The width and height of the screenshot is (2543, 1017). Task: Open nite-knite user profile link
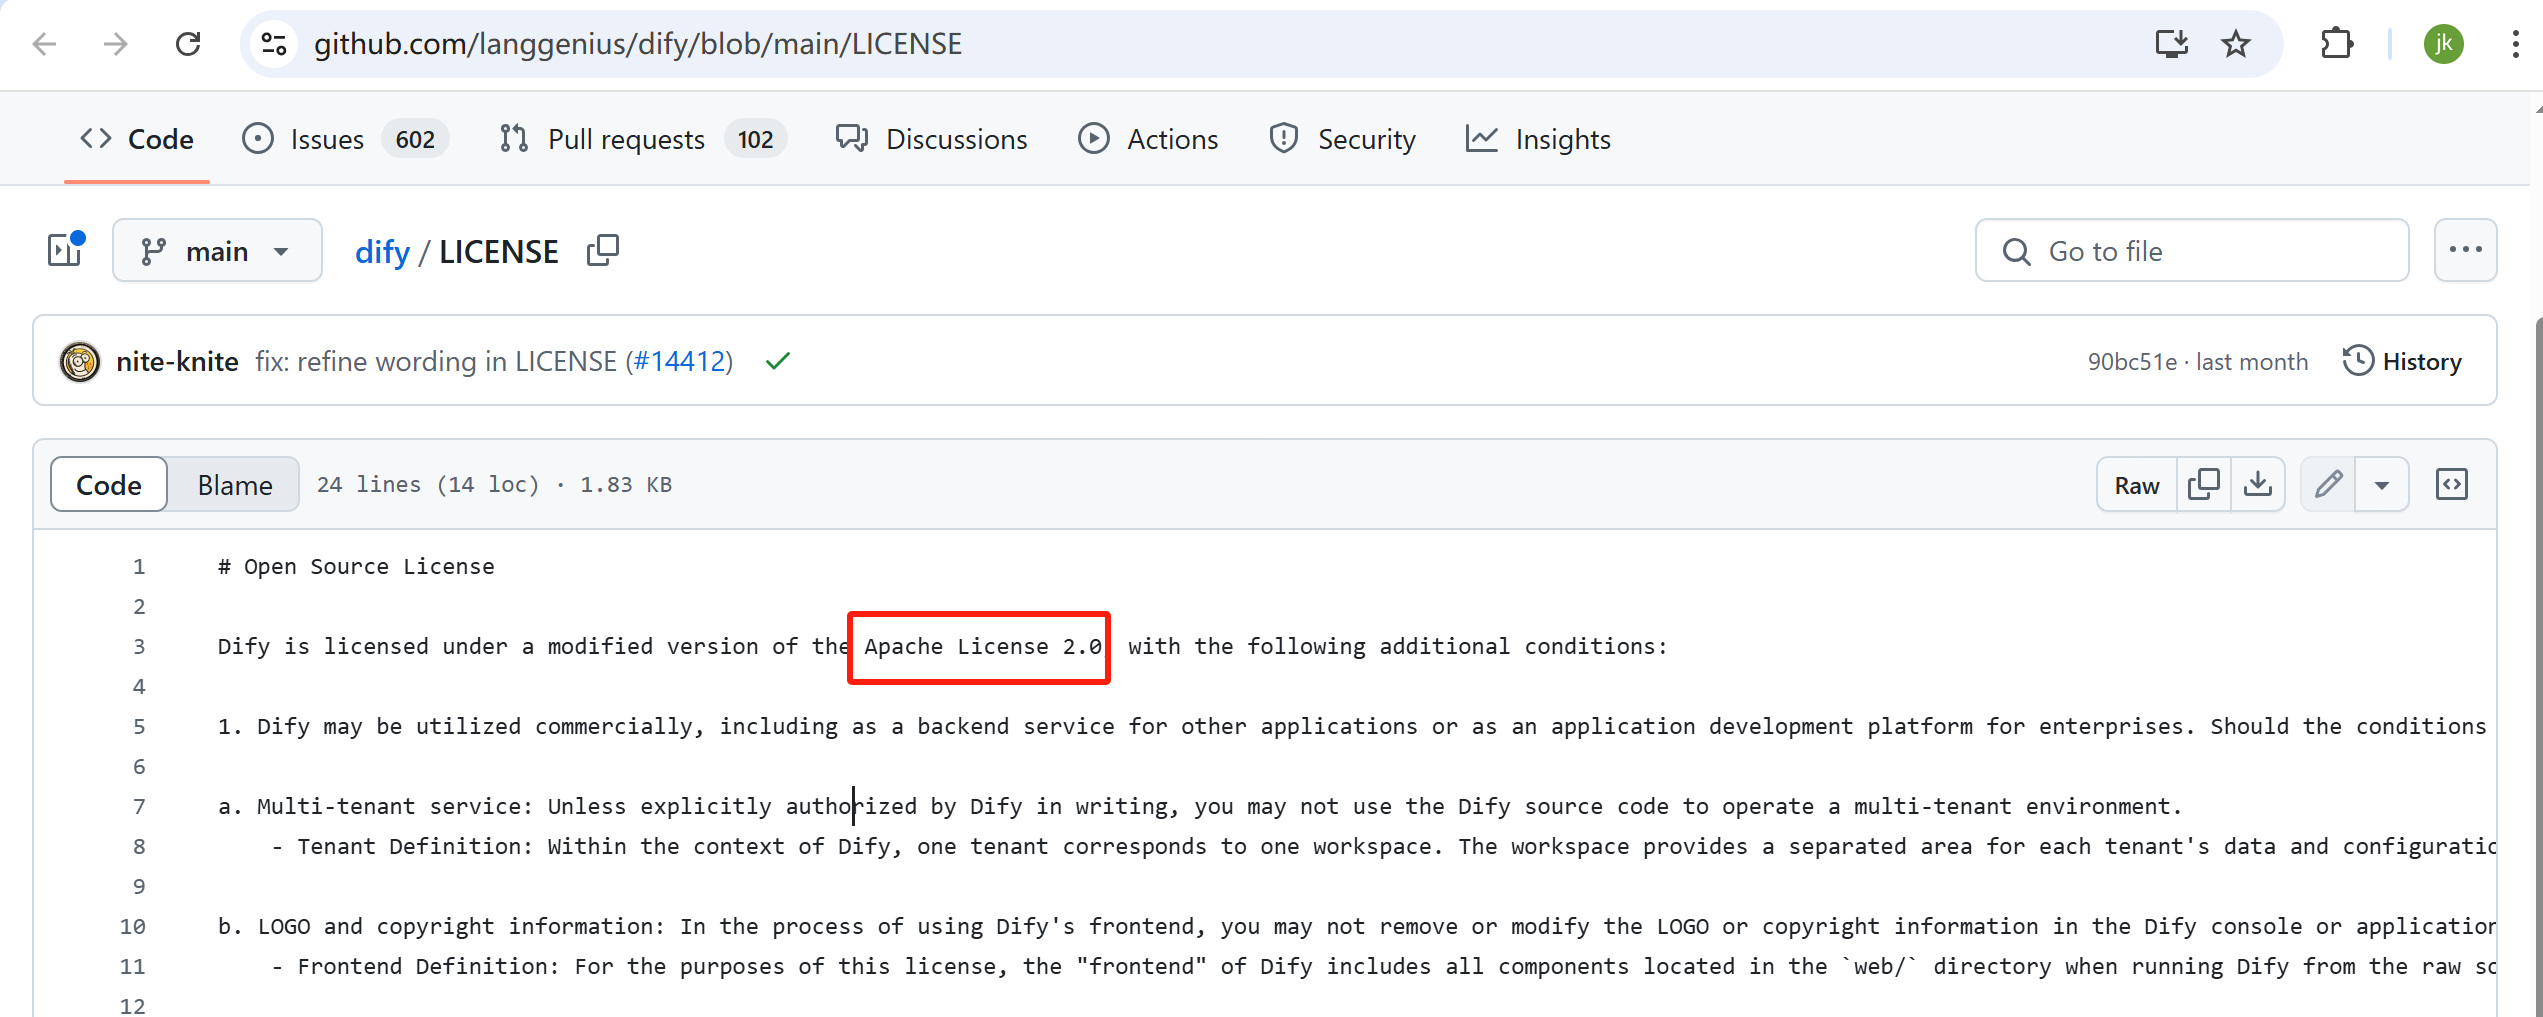(x=177, y=361)
